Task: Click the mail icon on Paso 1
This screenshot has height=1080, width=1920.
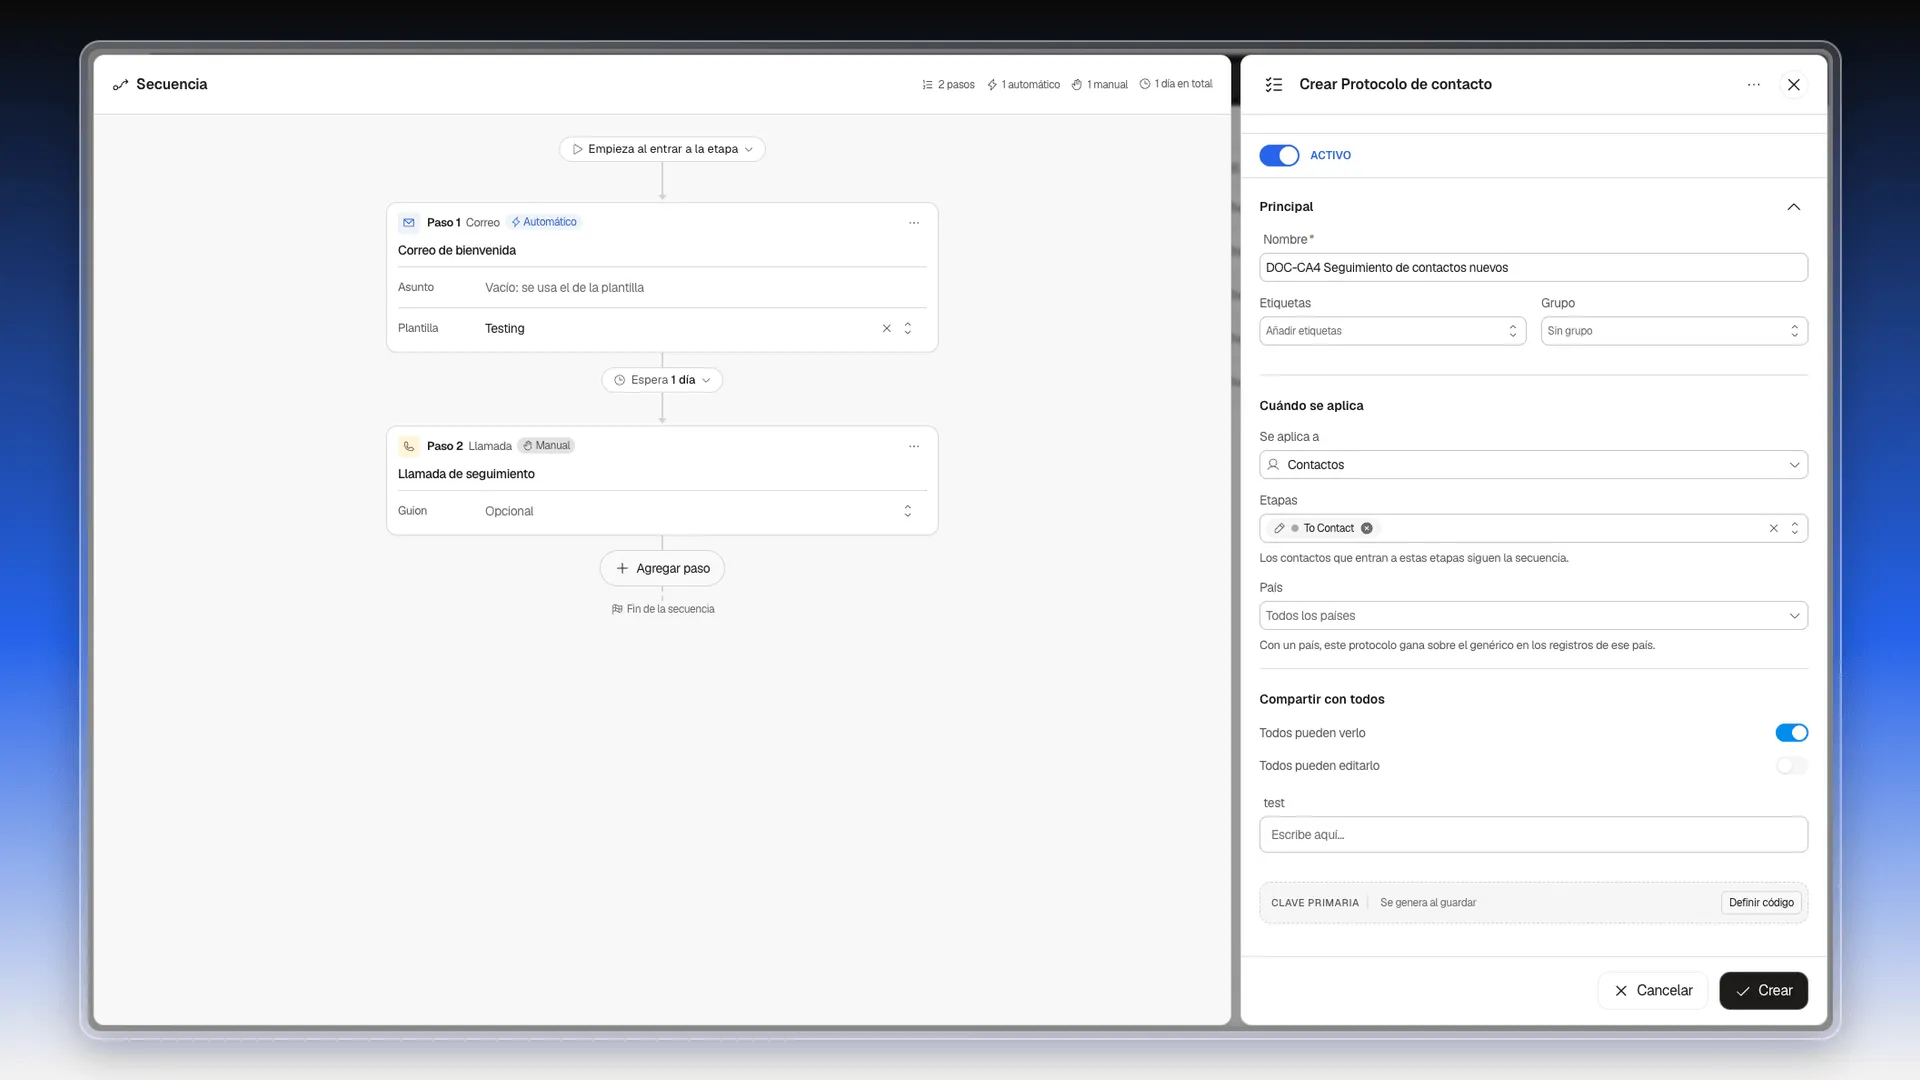Action: pos(408,222)
